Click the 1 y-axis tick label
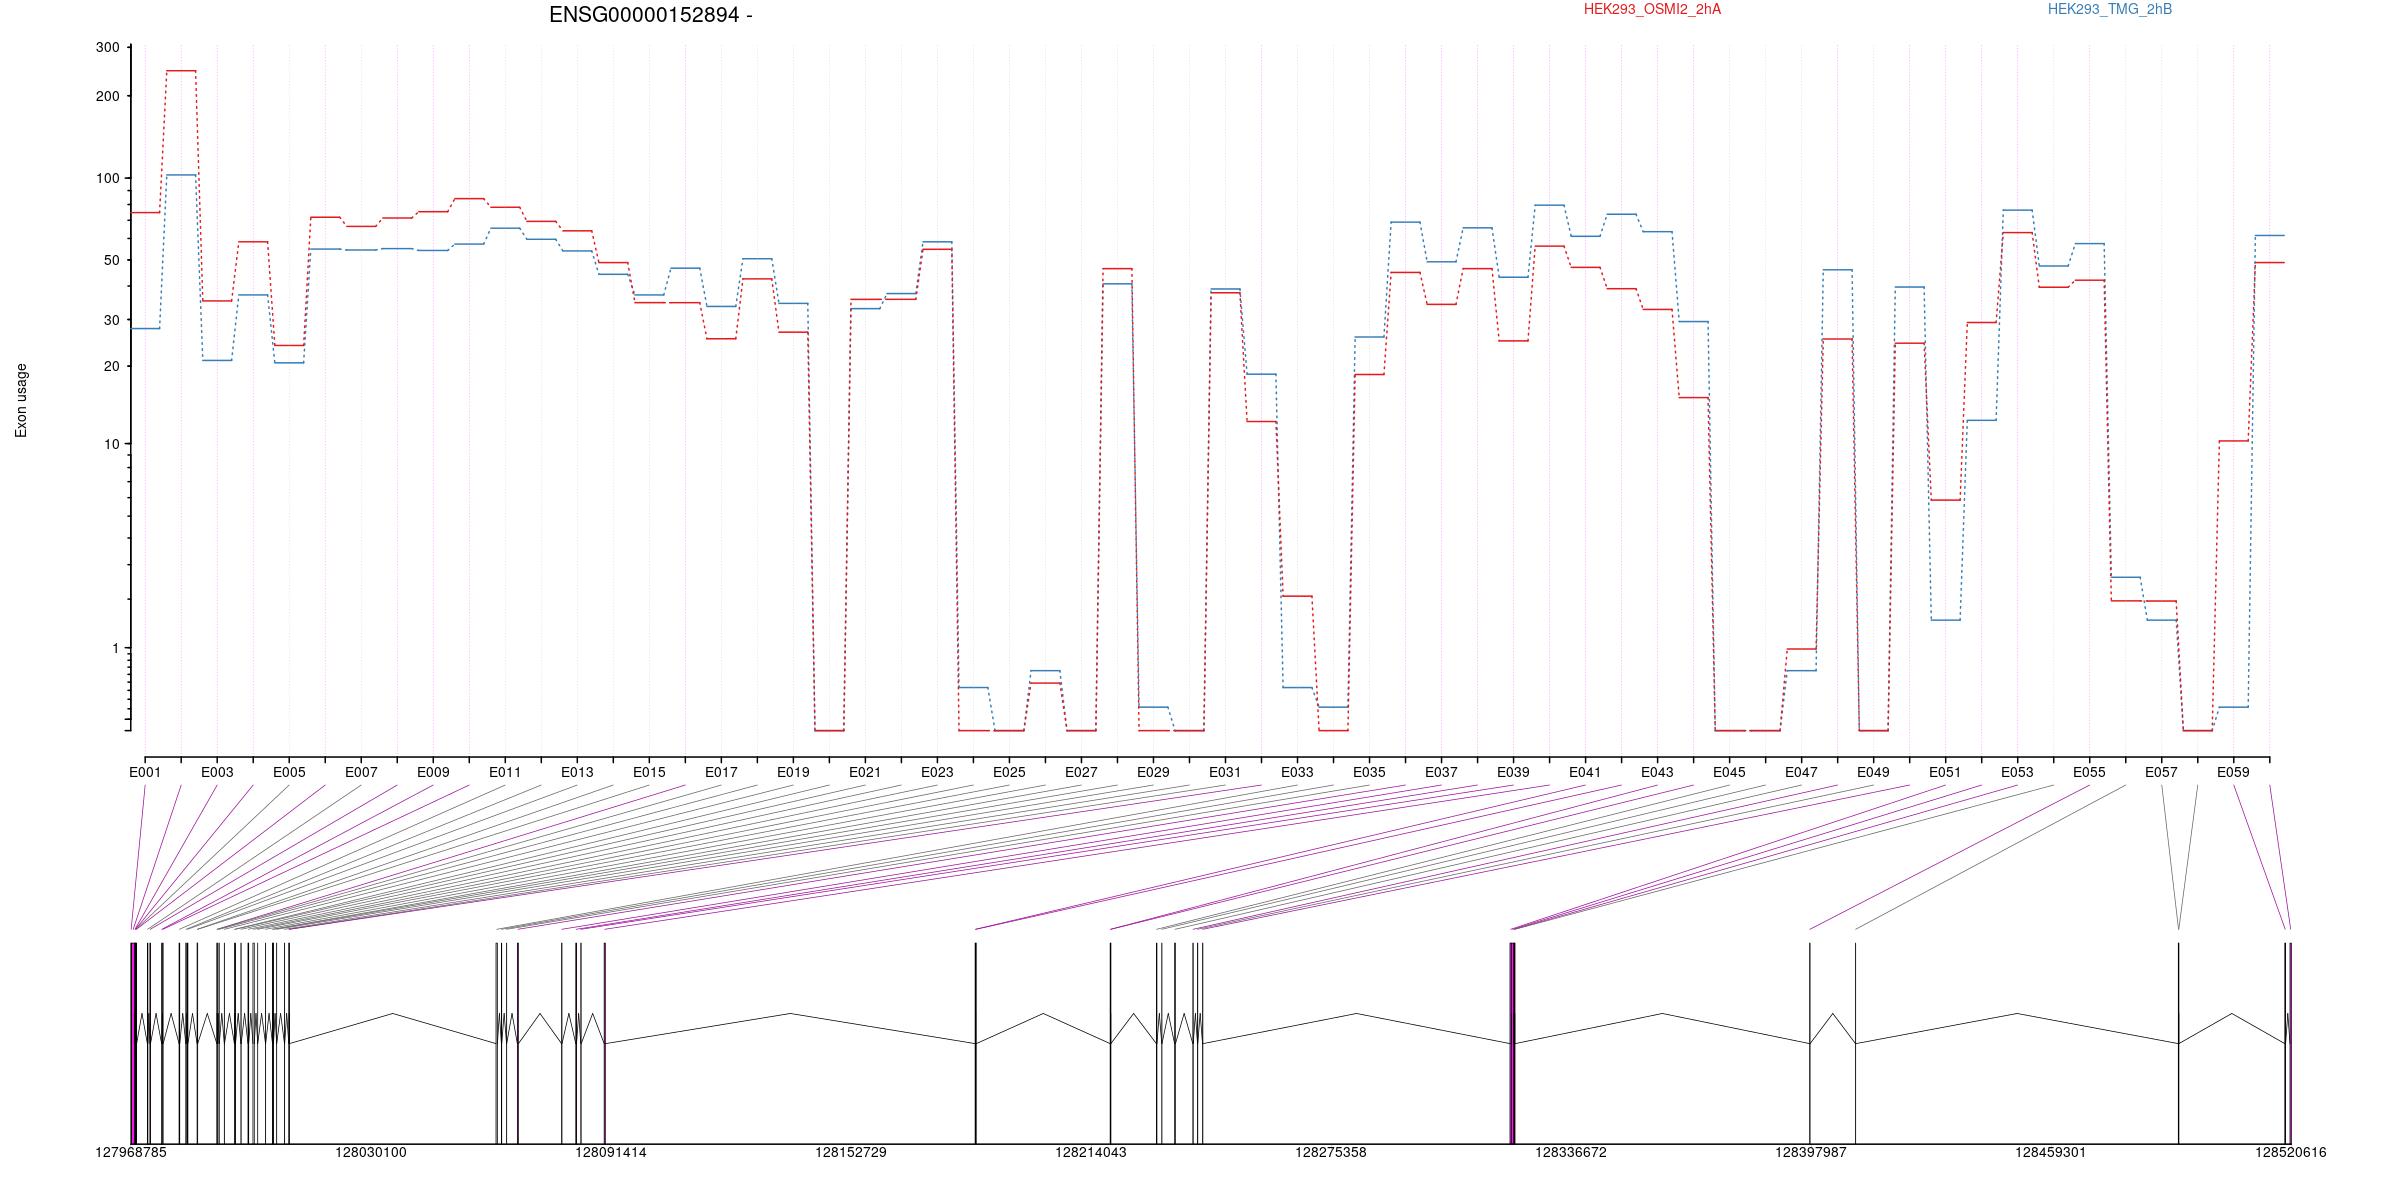 click(115, 648)
